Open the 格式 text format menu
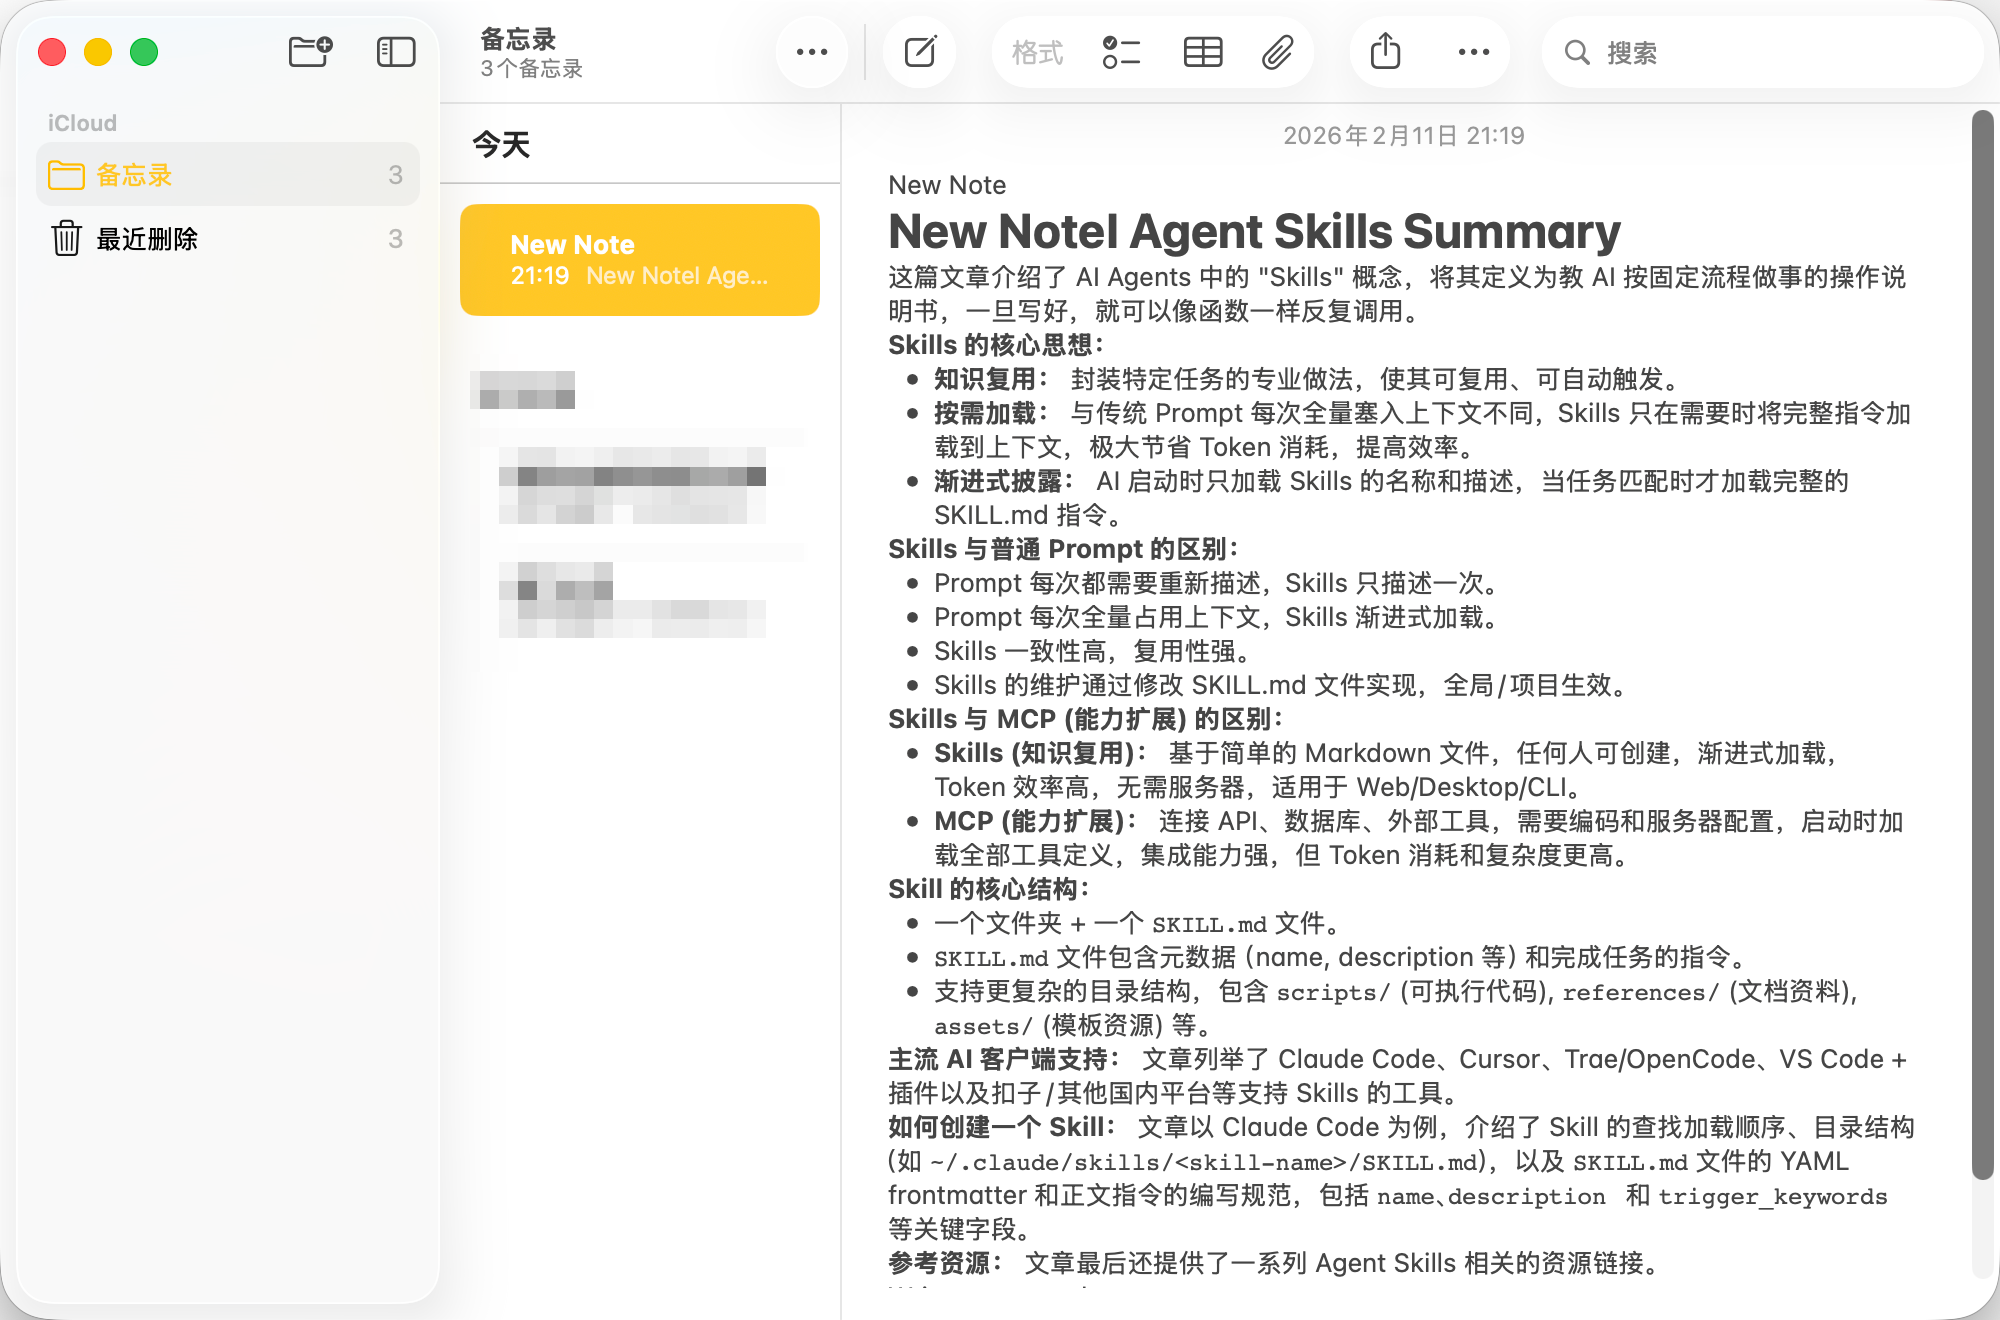The height and width of the screenshot is (1320, 2000). point(1037,52)
